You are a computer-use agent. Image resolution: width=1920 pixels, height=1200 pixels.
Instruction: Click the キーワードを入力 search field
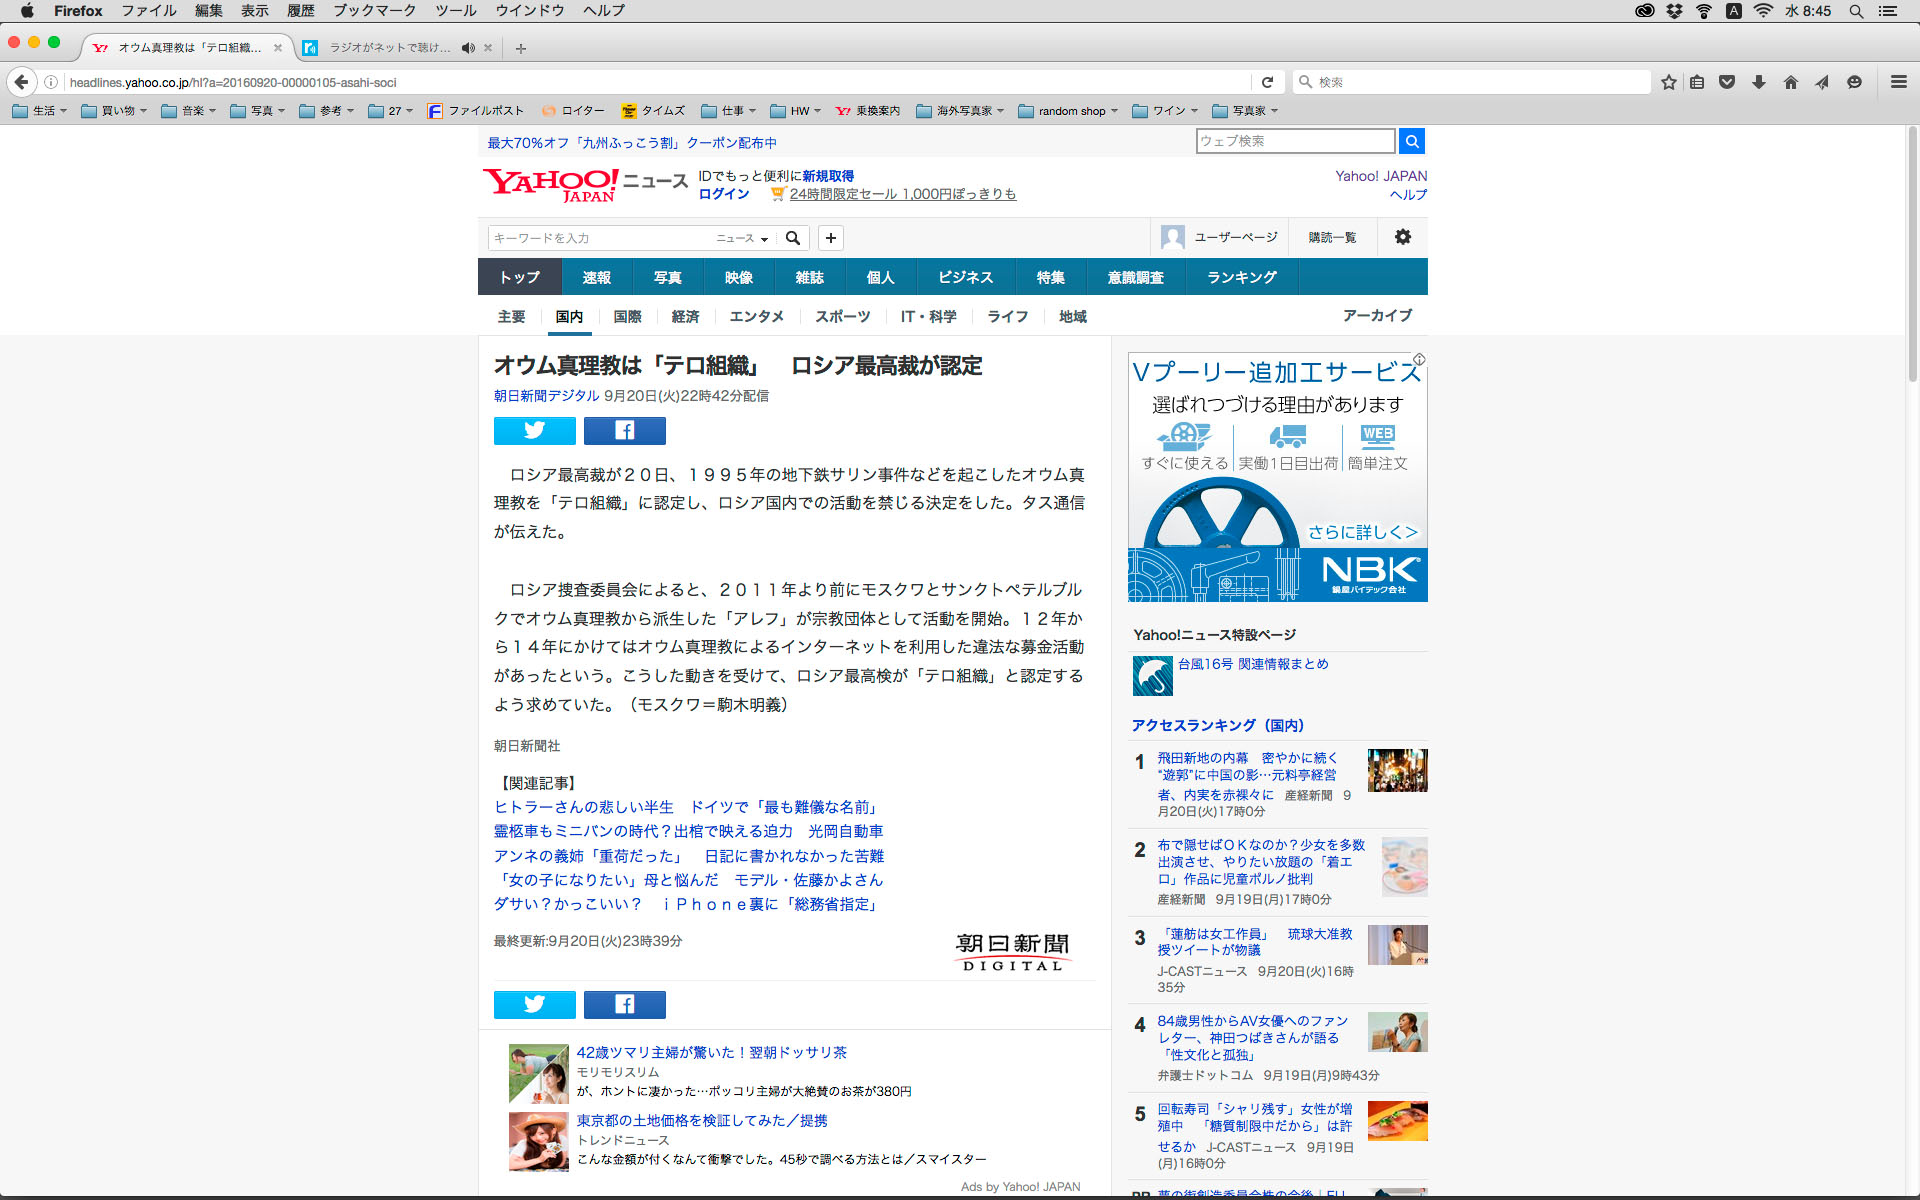point(598,238)
